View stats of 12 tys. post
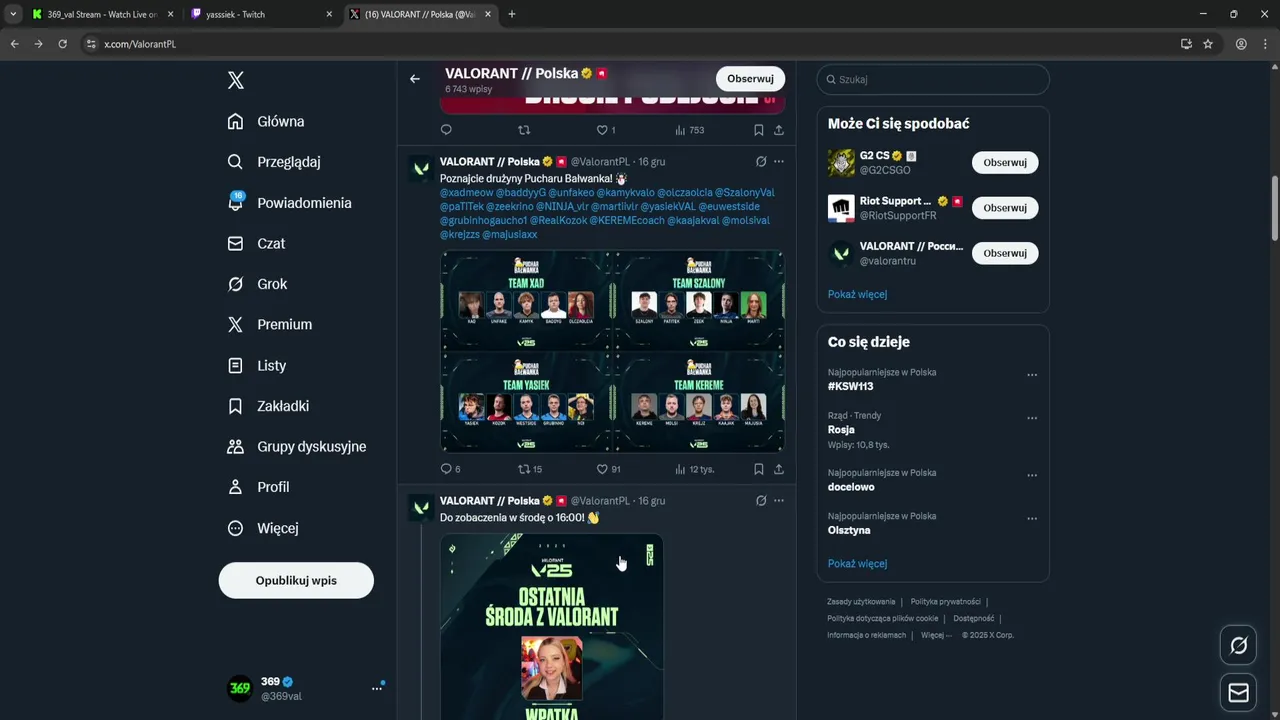Image resolution: width=1280 pixels, height=720 pixels. click(x=694, y=469)
